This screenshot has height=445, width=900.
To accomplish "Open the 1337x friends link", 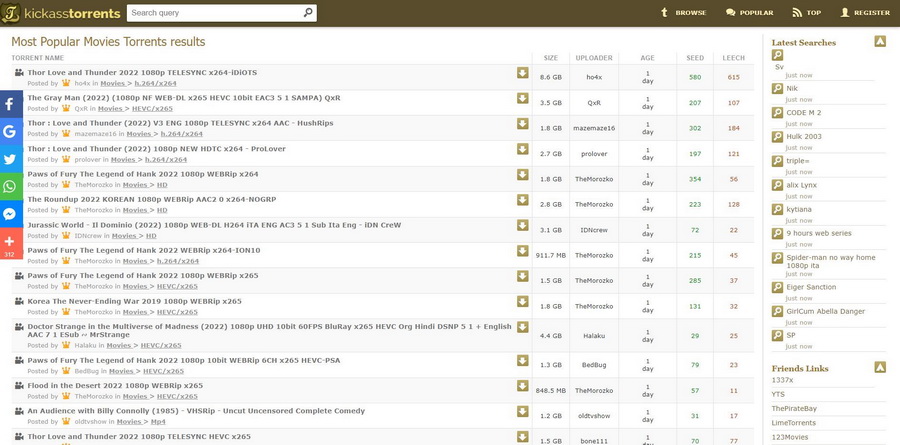I will 782,380.
